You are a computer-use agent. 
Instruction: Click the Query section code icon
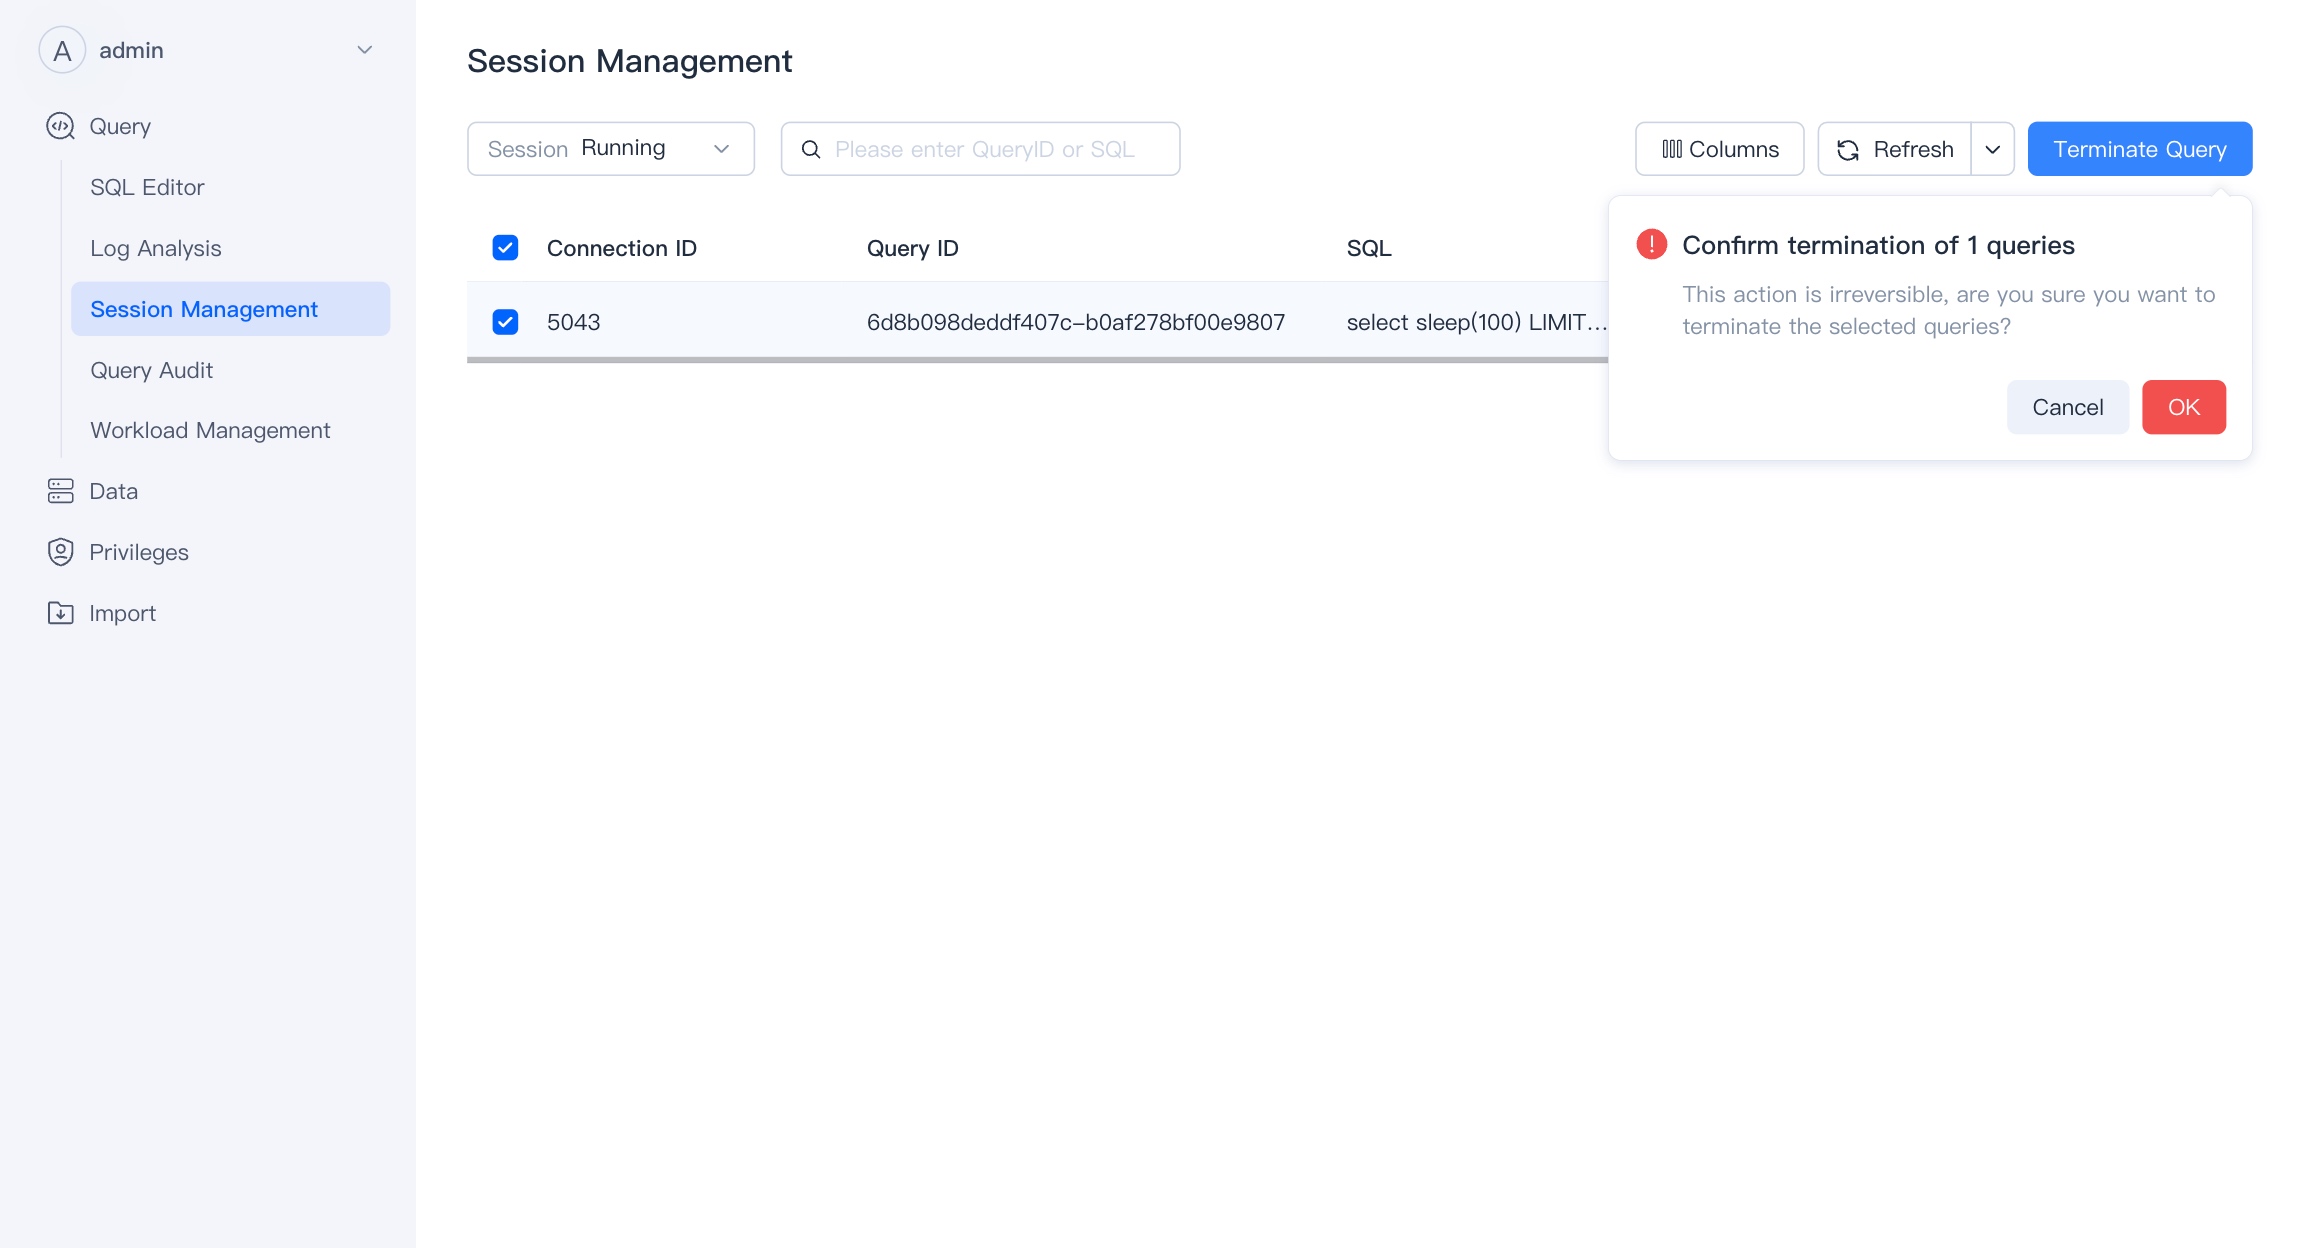point(60,126)
